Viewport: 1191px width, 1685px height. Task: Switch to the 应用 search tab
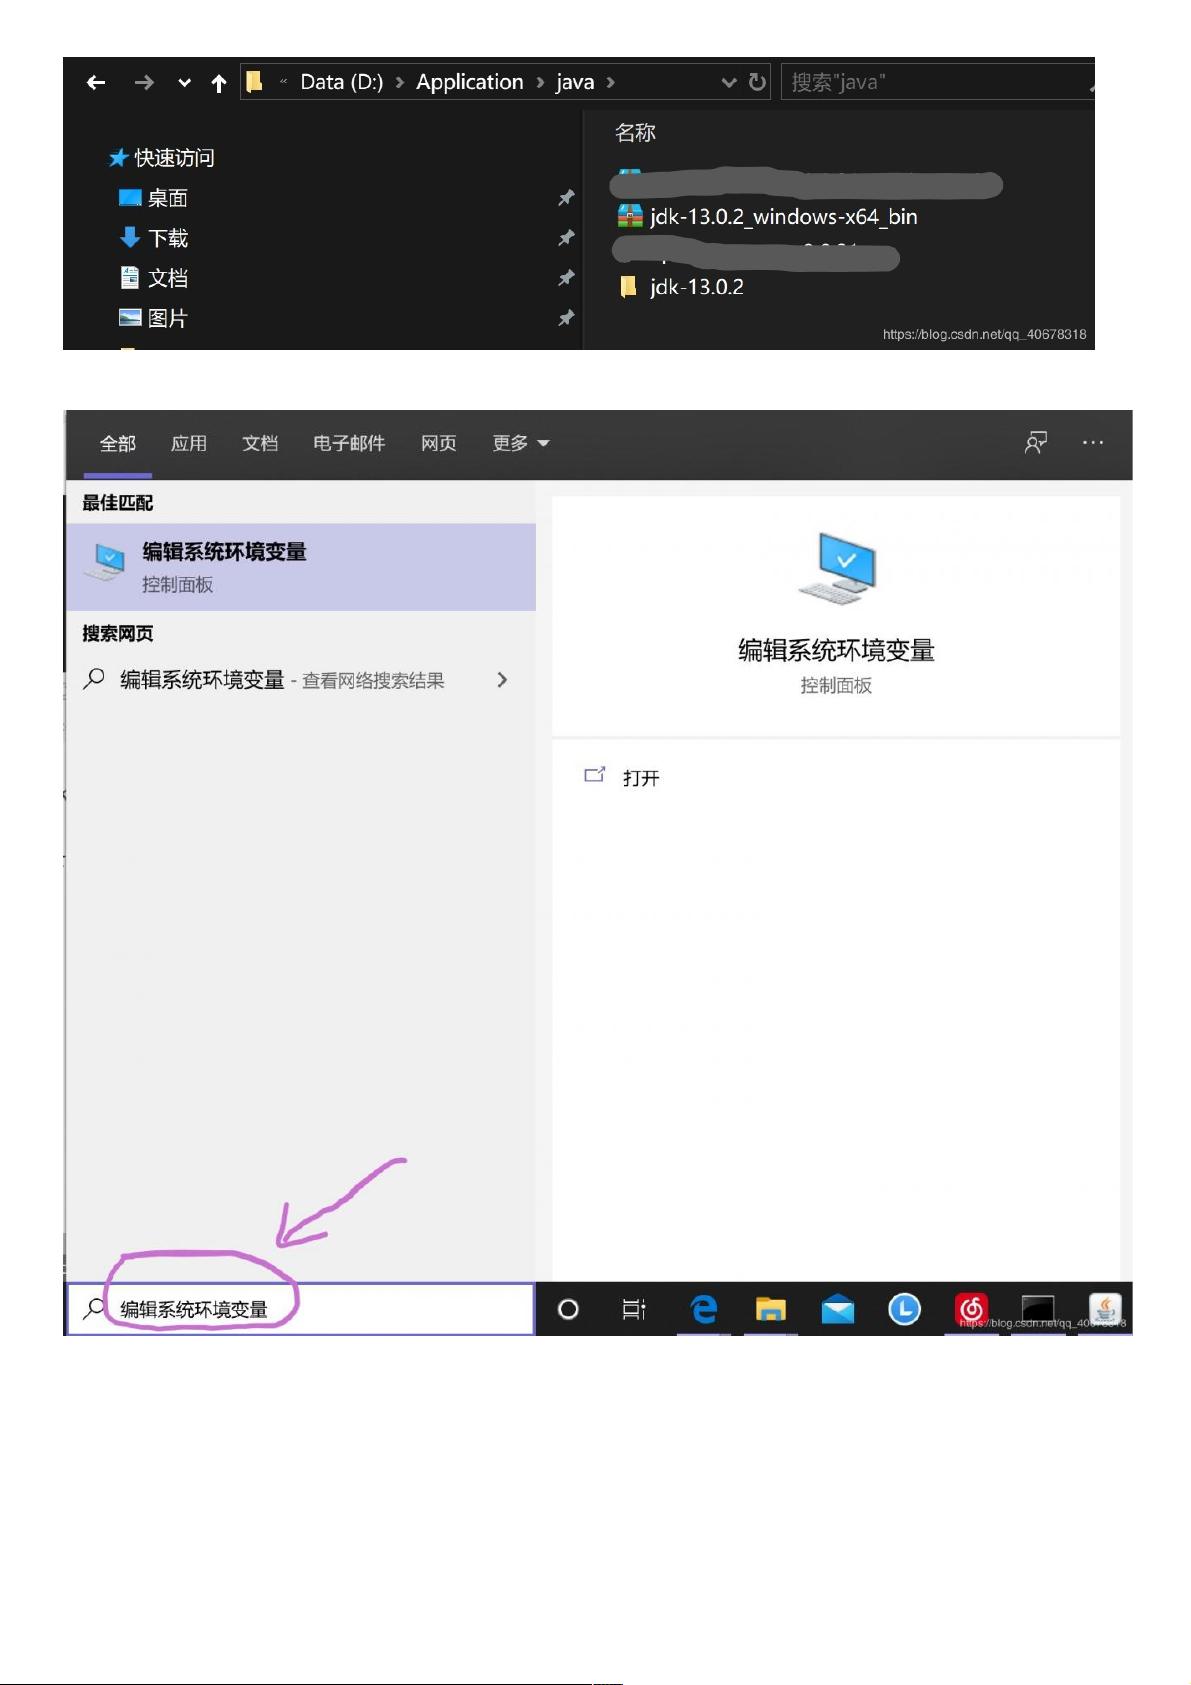click(188, 443)
